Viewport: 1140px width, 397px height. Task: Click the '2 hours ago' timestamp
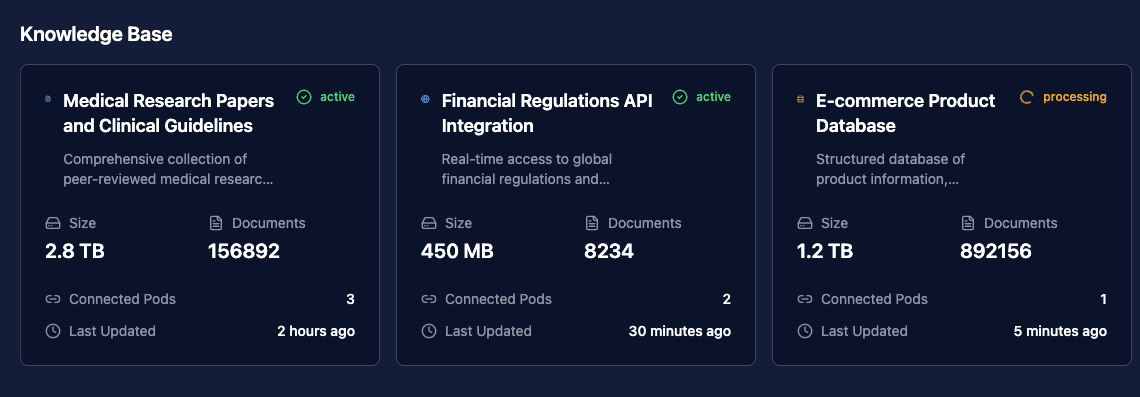316,331
